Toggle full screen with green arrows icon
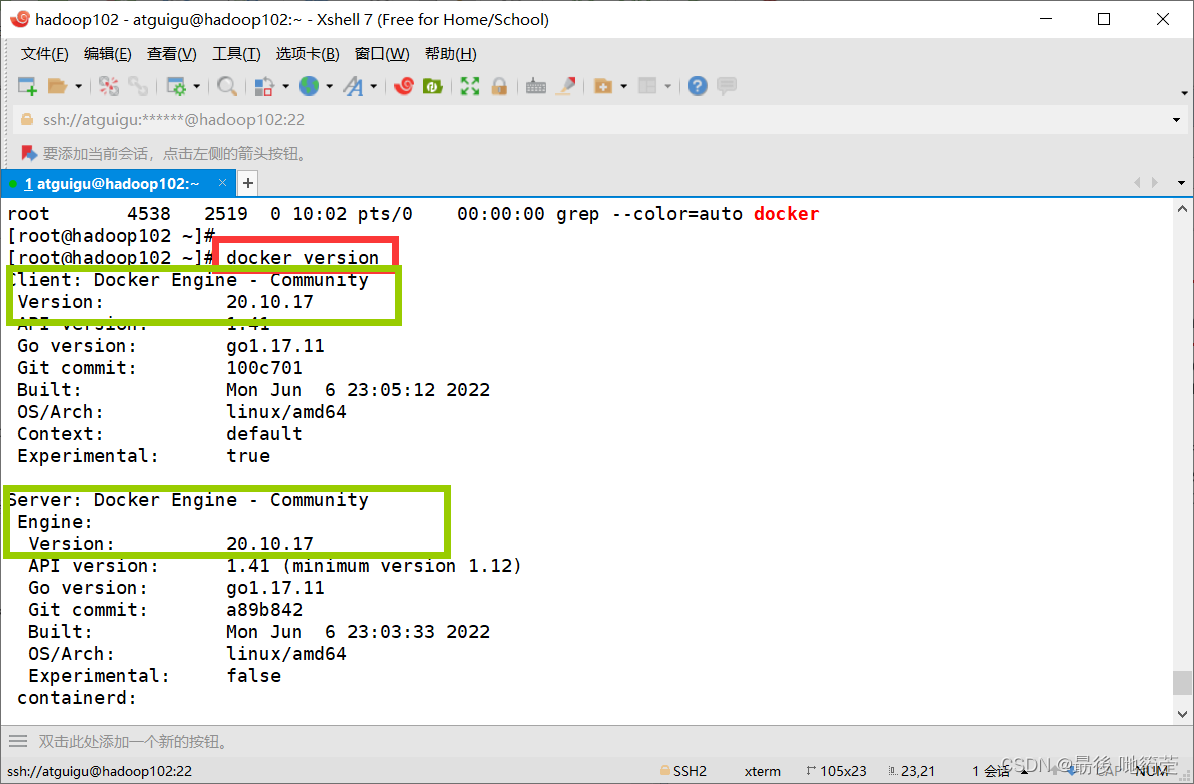This screenshot has width=1194, height=784. point(470,86)
